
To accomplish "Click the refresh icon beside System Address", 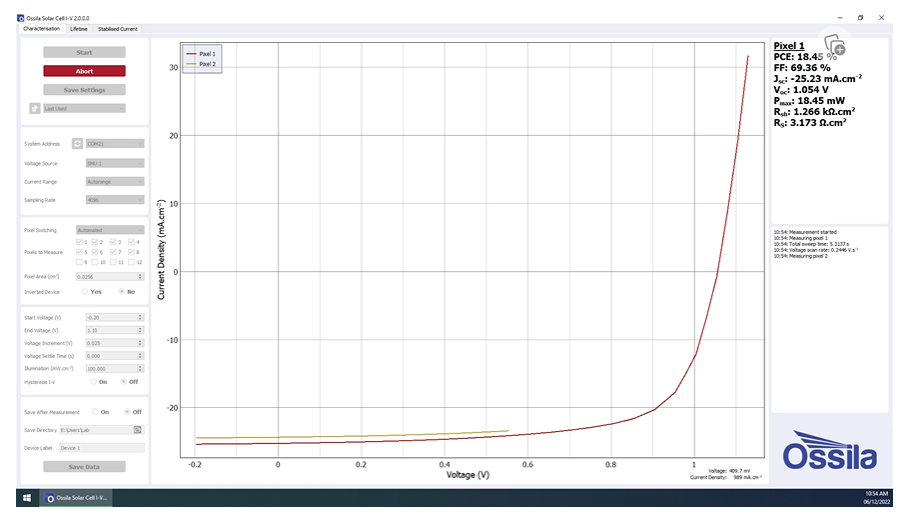I will 78,143.
